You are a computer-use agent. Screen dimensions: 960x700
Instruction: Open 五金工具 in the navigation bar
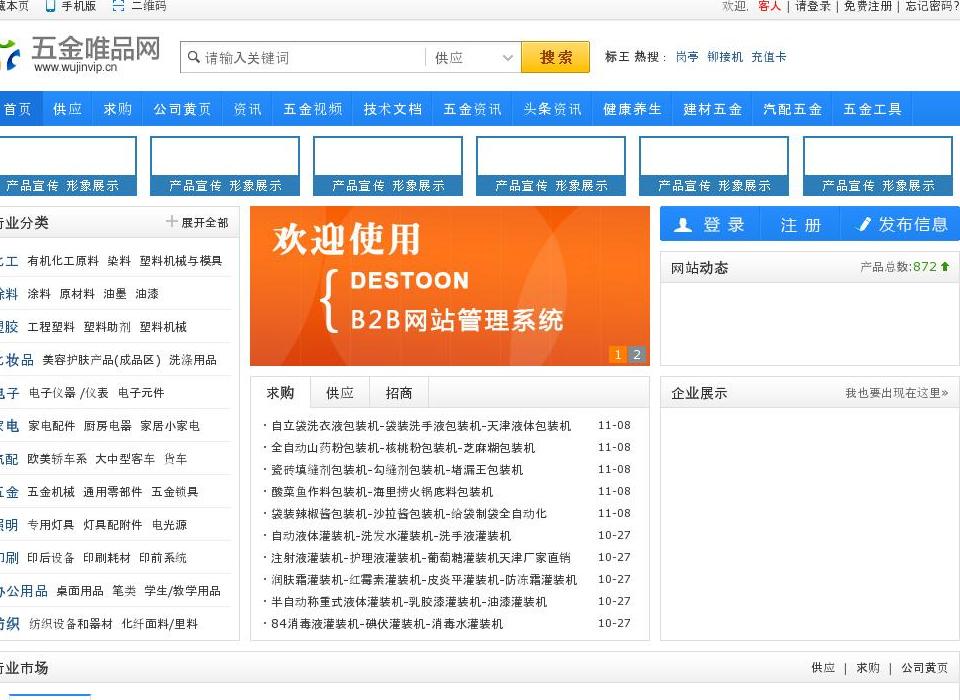pos(872,109)
